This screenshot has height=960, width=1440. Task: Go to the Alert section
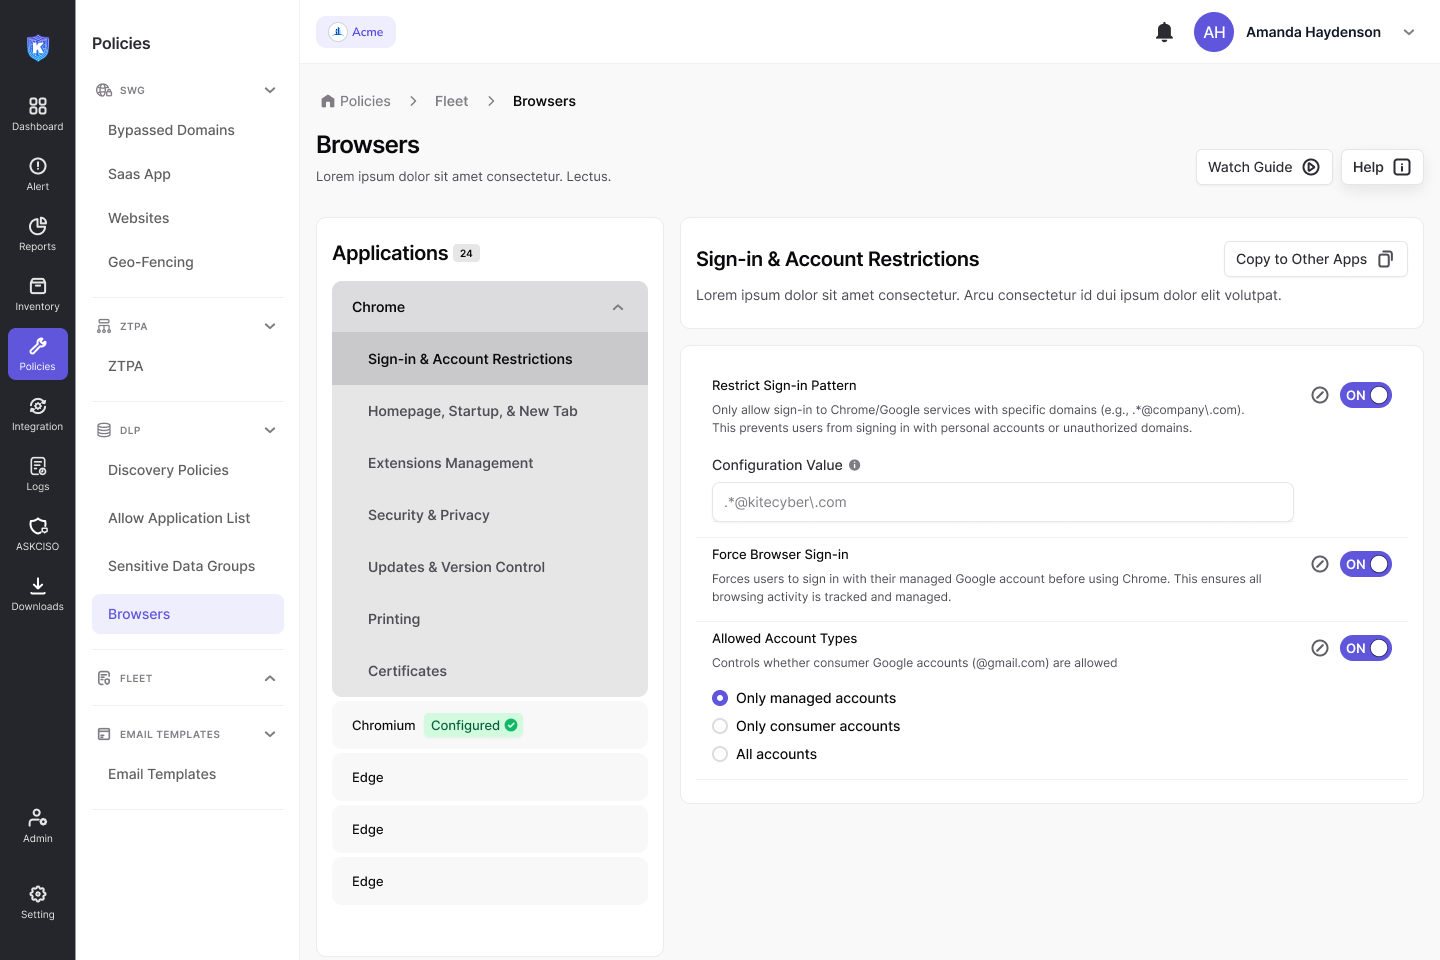[38, 173]
